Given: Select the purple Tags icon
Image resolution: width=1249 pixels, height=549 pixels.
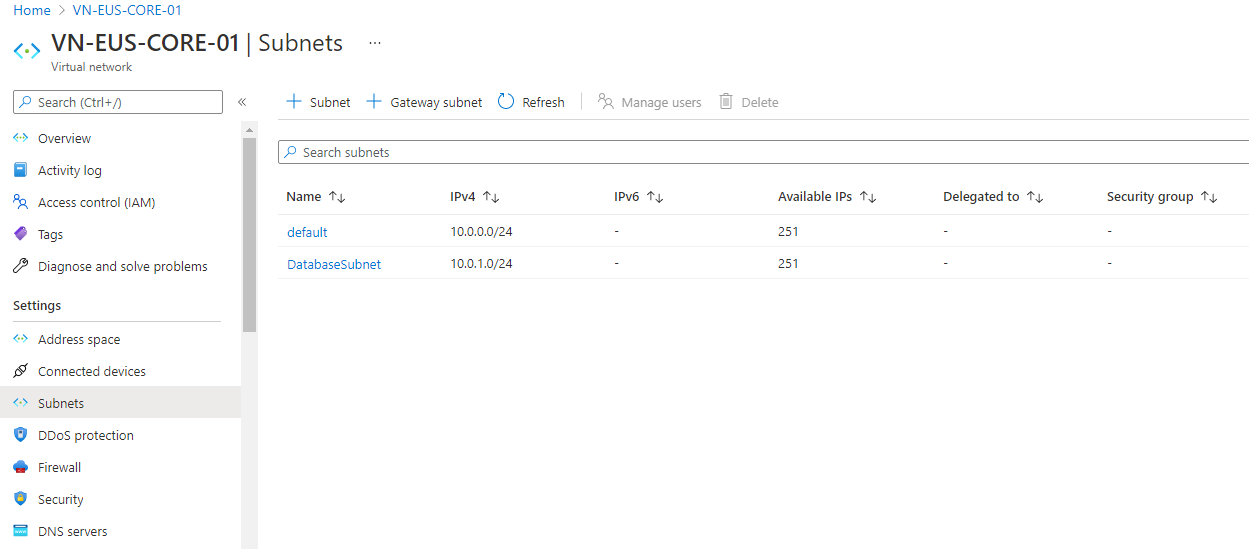Looking at the screenshot, I should pyautogui.click(x=21, y=234).
